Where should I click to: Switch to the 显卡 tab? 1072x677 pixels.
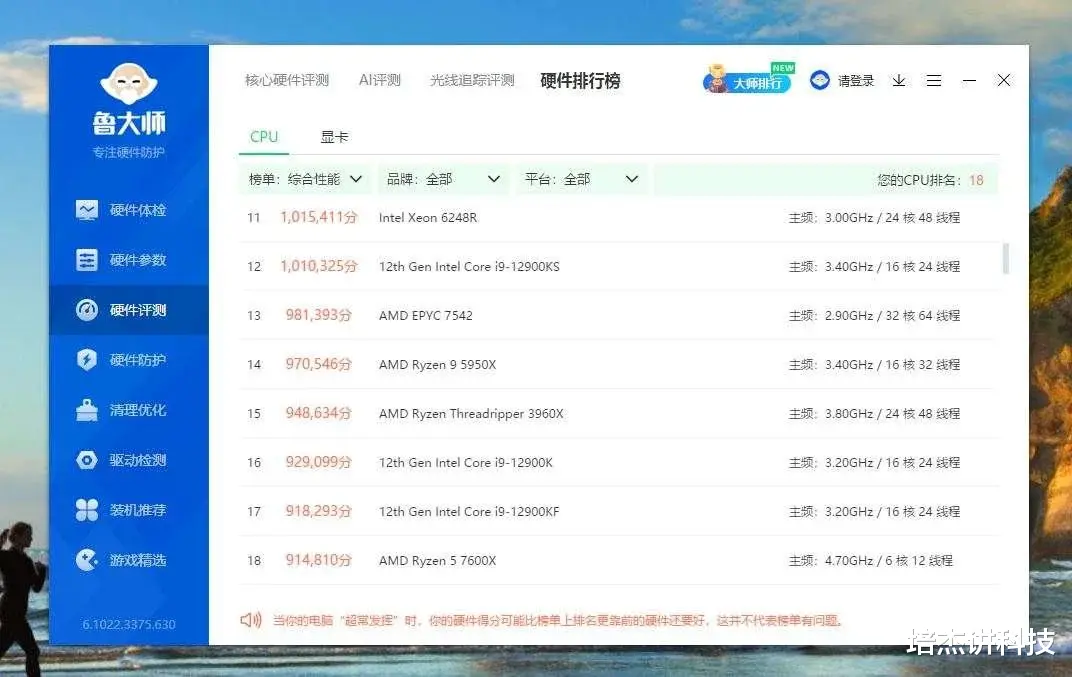pos(334,137)
